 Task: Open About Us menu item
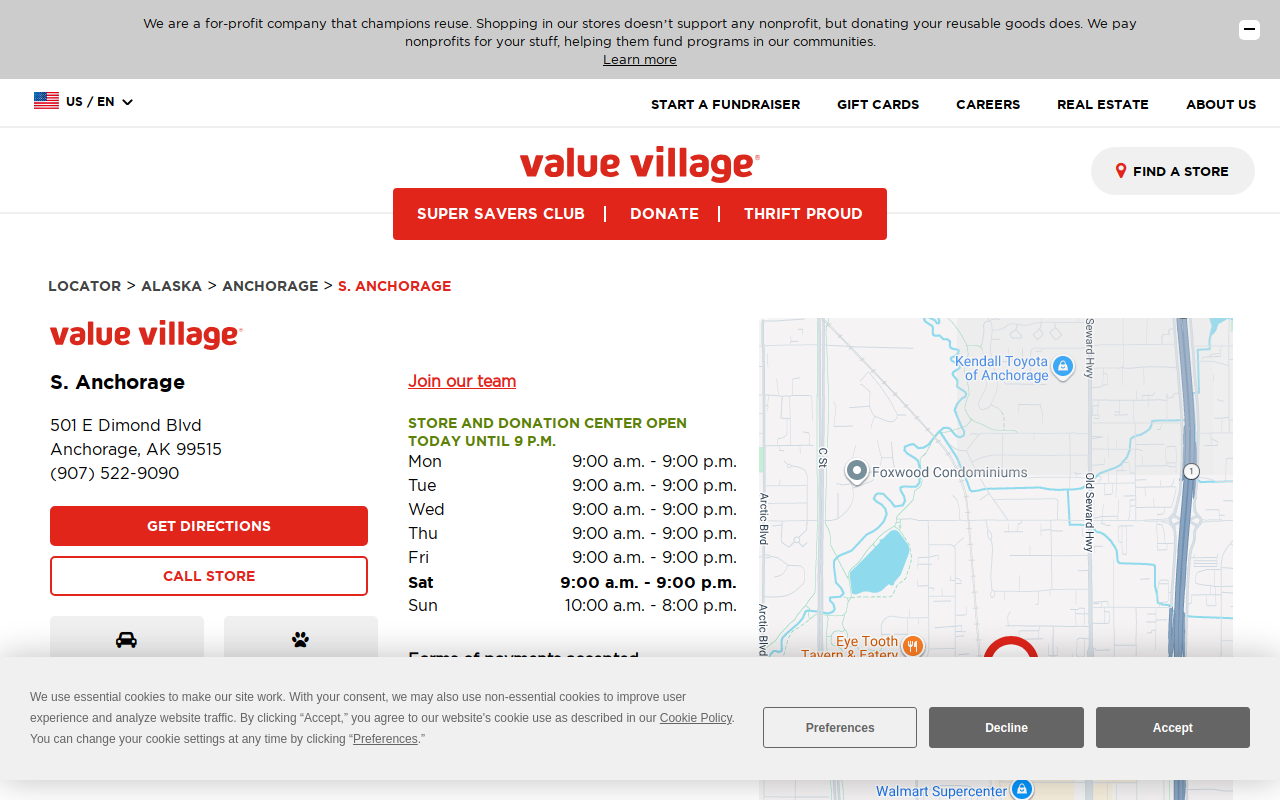click(x=1221, y=104)
